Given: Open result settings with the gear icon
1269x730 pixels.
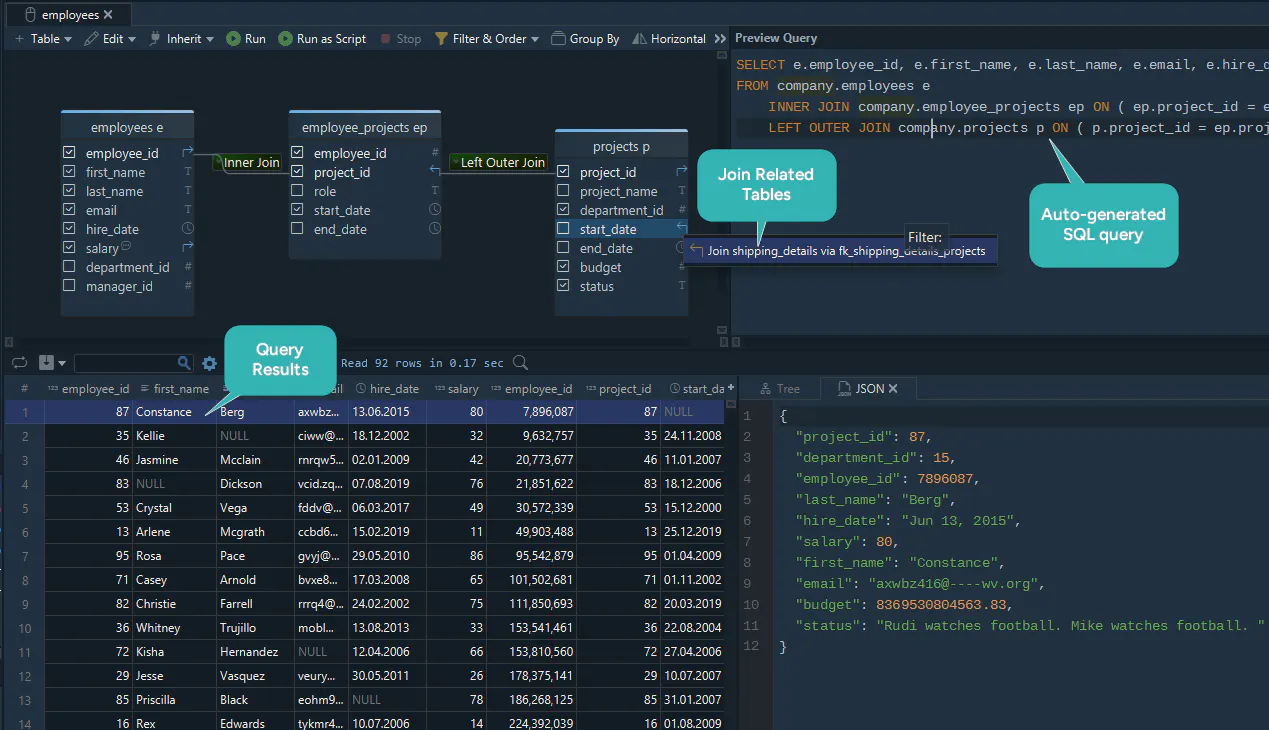Looking at the screenshot, I should (x=209, y=364).
